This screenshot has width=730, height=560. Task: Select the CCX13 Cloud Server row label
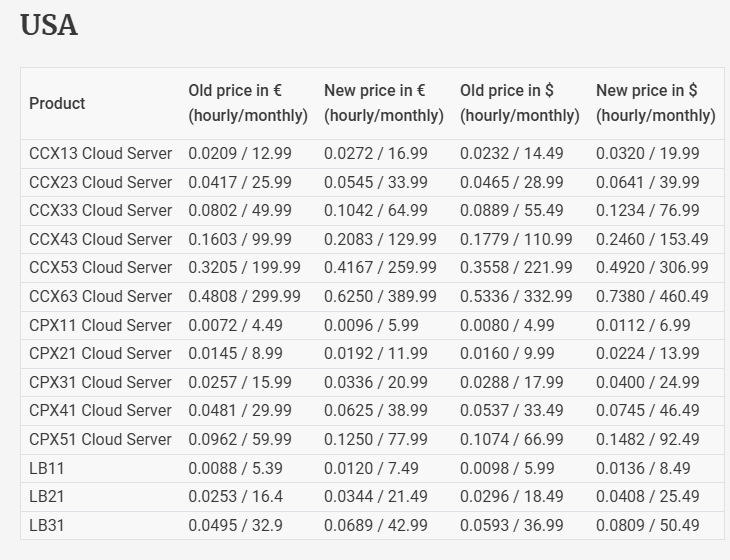[100, 154]
